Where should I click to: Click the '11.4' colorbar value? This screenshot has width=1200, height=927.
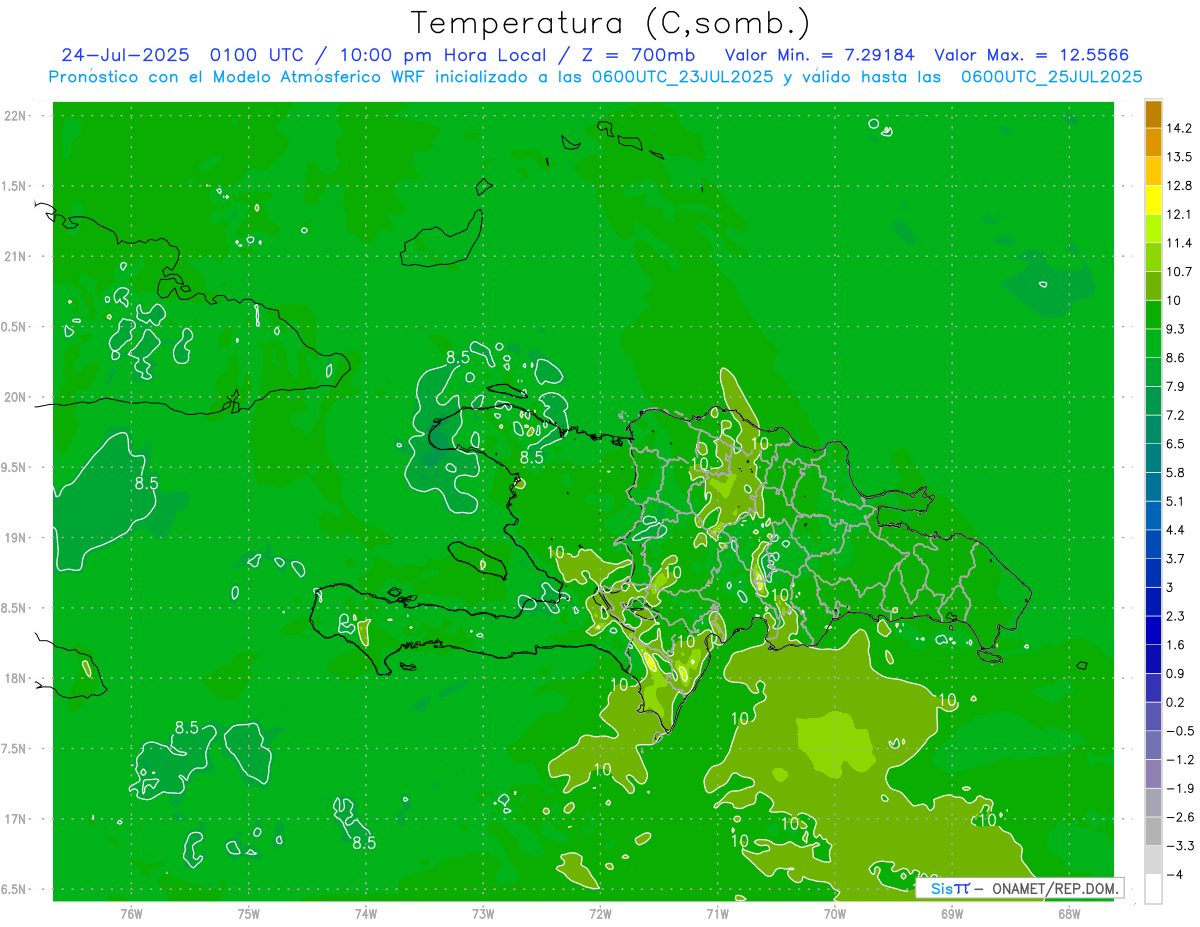pyautogui.click(x=1181, y=243)
